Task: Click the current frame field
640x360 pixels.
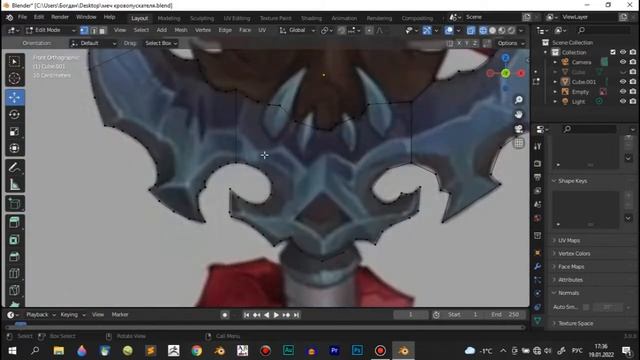Action: tap(411, 315)
